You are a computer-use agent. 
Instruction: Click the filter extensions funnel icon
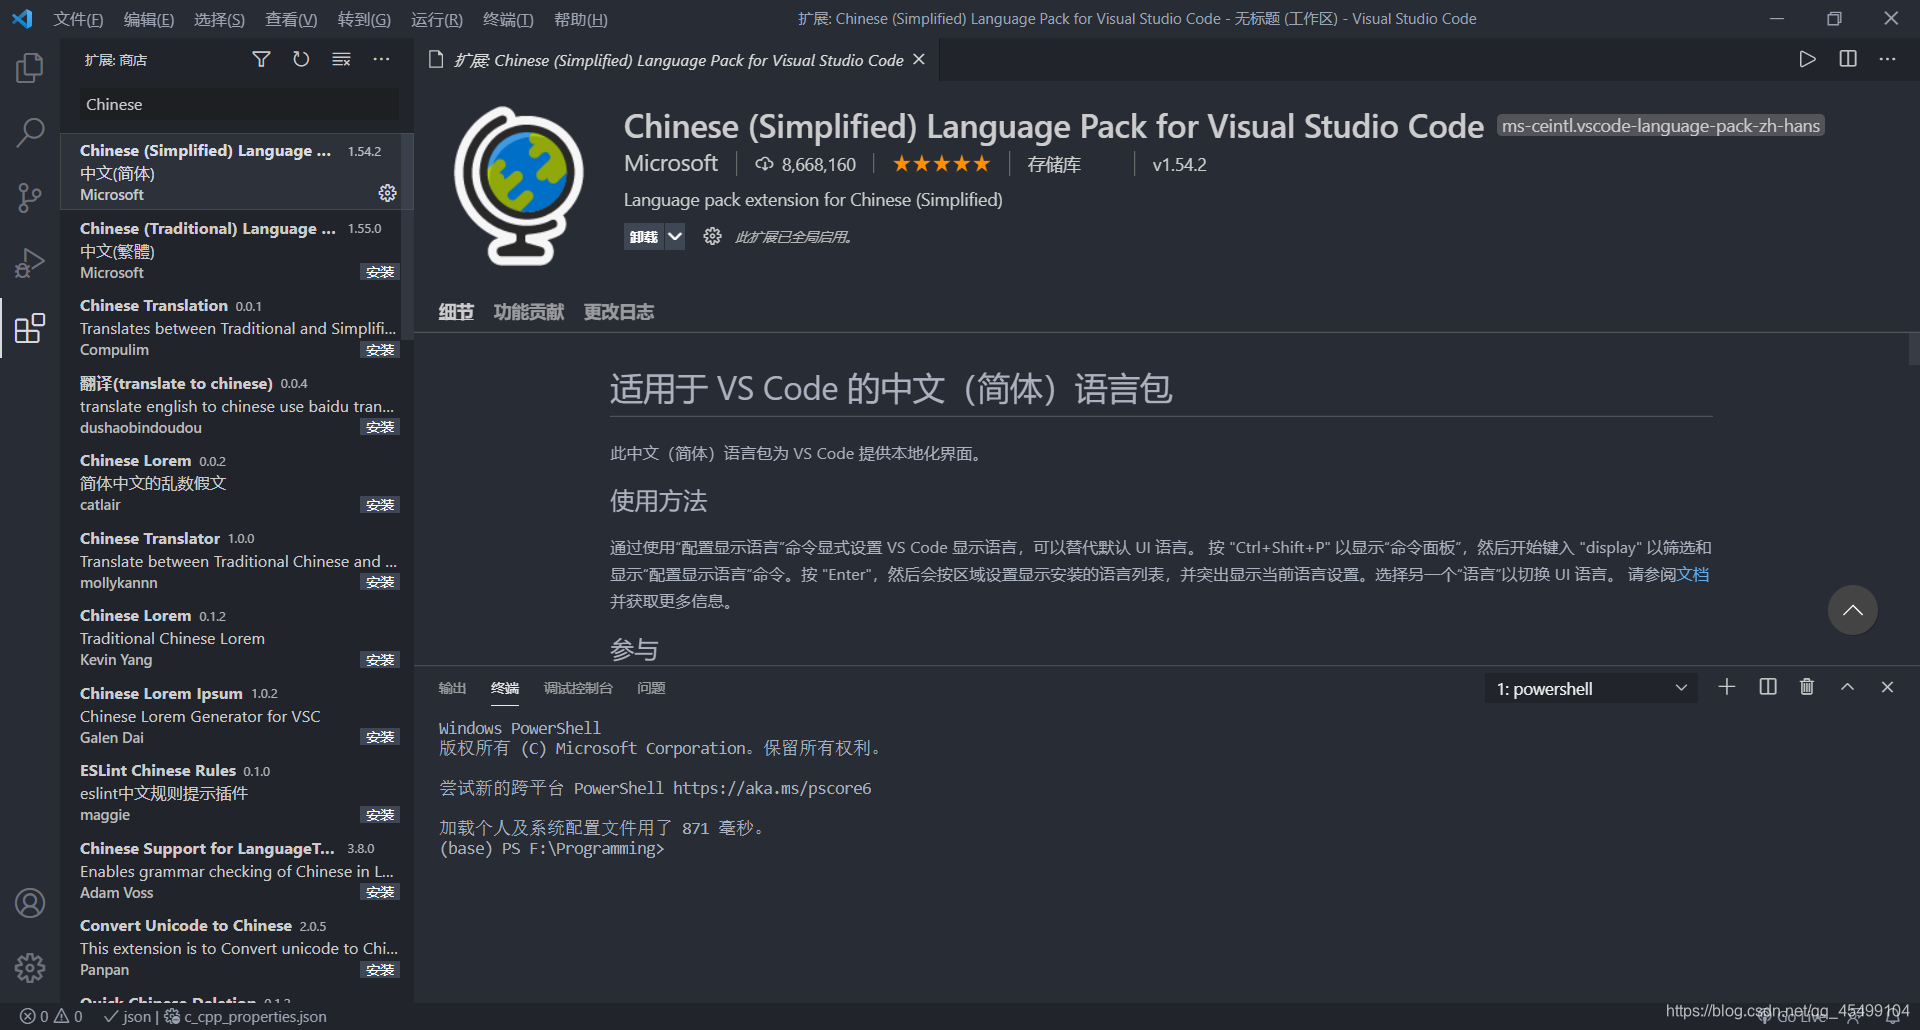pos(261,60)
